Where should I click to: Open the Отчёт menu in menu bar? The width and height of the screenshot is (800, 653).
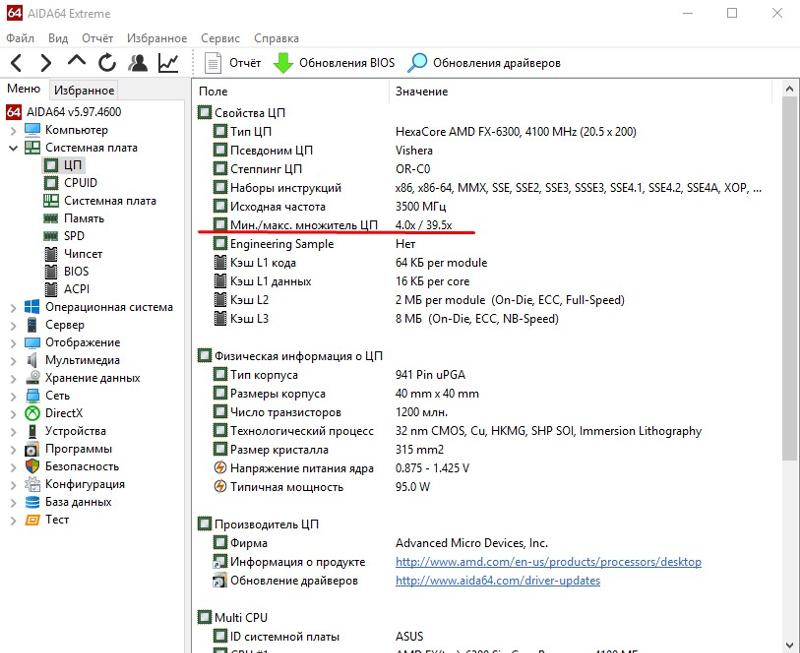[x=97, y=38]
